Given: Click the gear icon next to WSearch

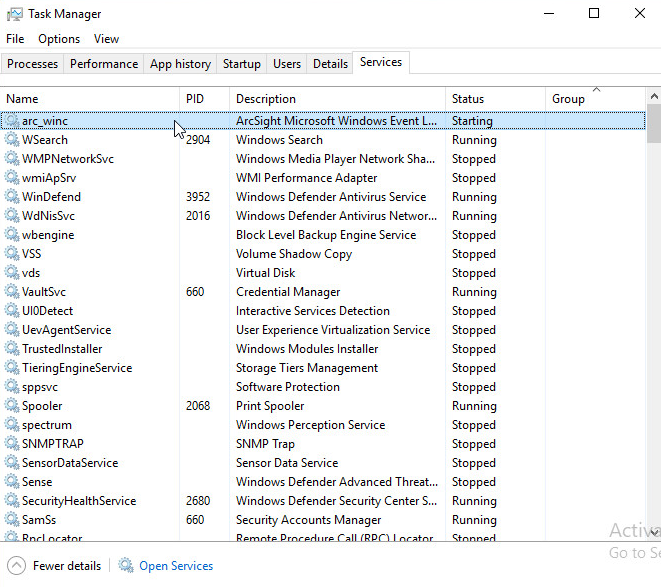Looking at the screenshot, I should click(12, 140).
